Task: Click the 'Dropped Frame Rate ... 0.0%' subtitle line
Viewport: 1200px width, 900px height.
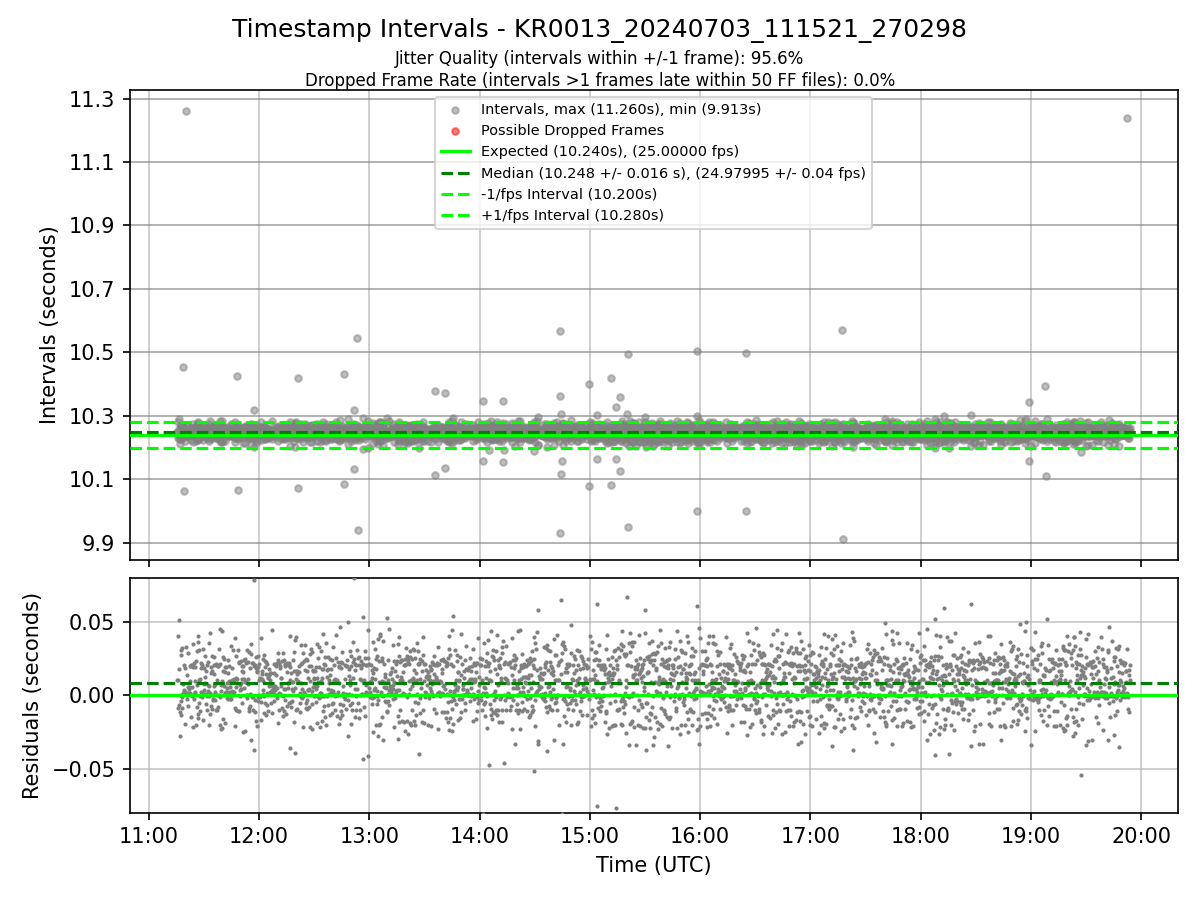Action: pos(599,80)
